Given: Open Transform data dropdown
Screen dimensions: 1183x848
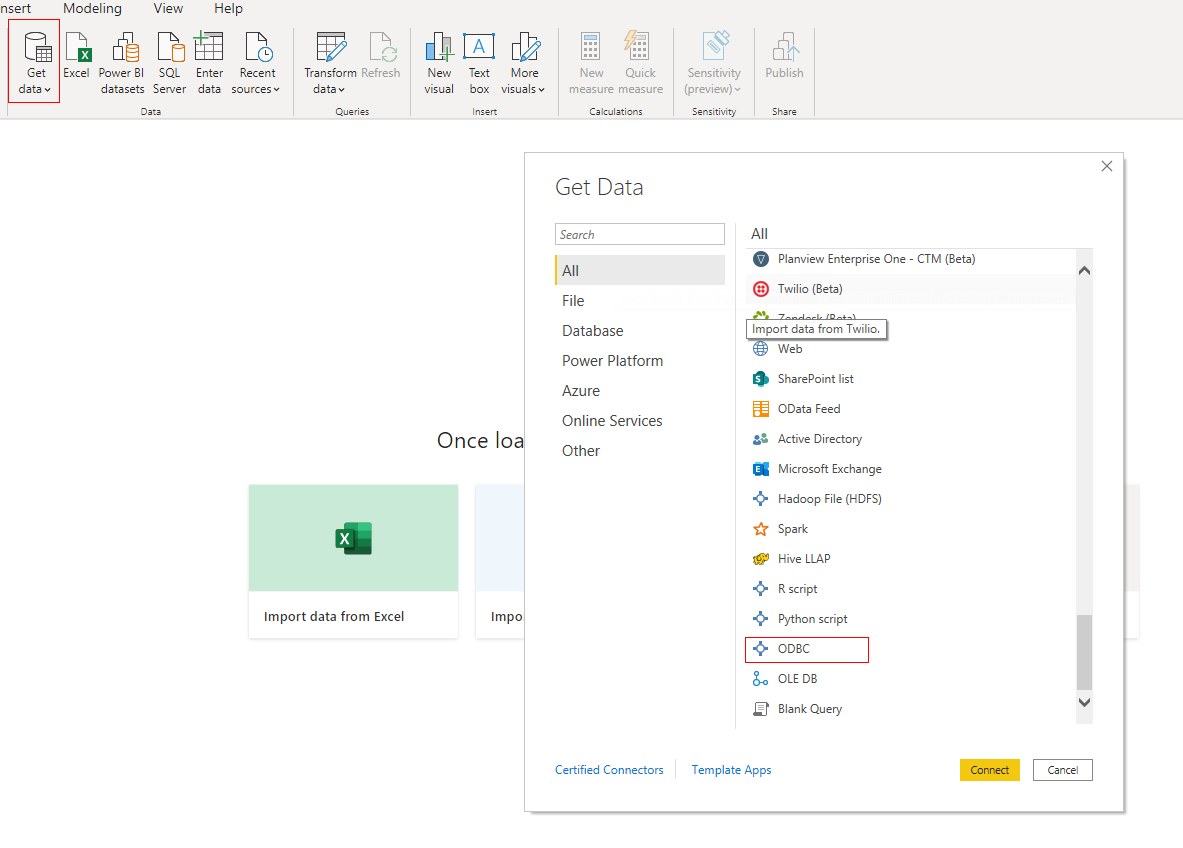Looking at the screenshot, I should tap(330, 63).
